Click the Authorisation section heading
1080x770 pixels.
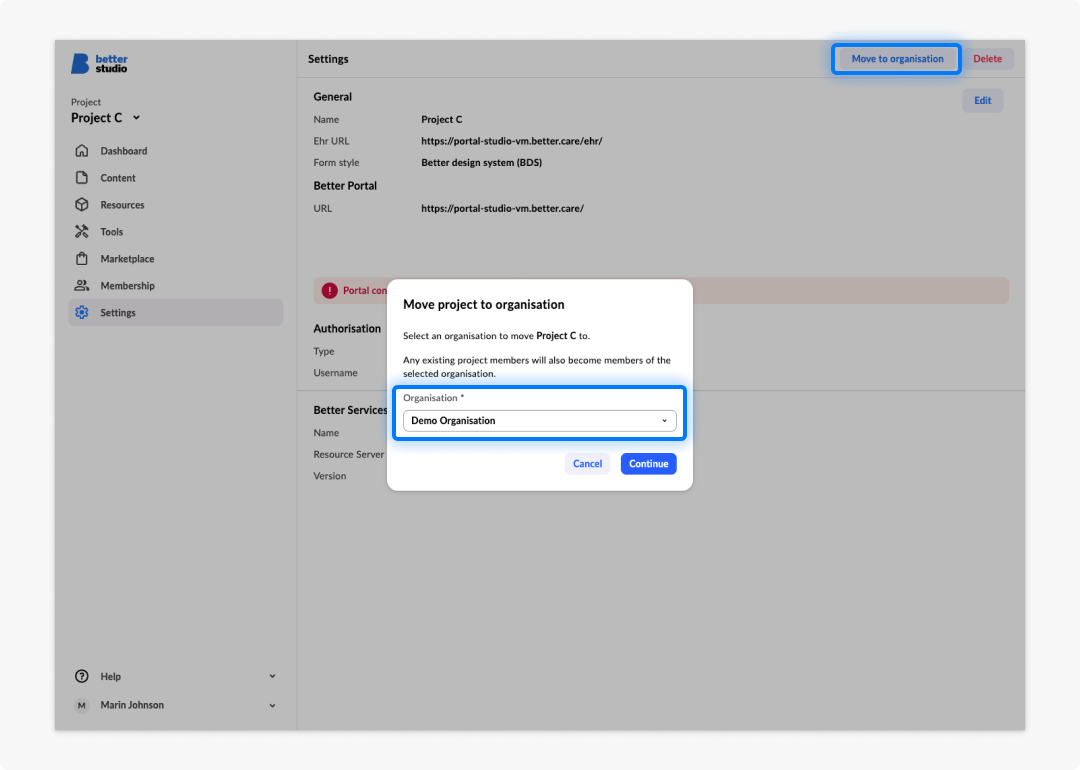coord(347,329)
